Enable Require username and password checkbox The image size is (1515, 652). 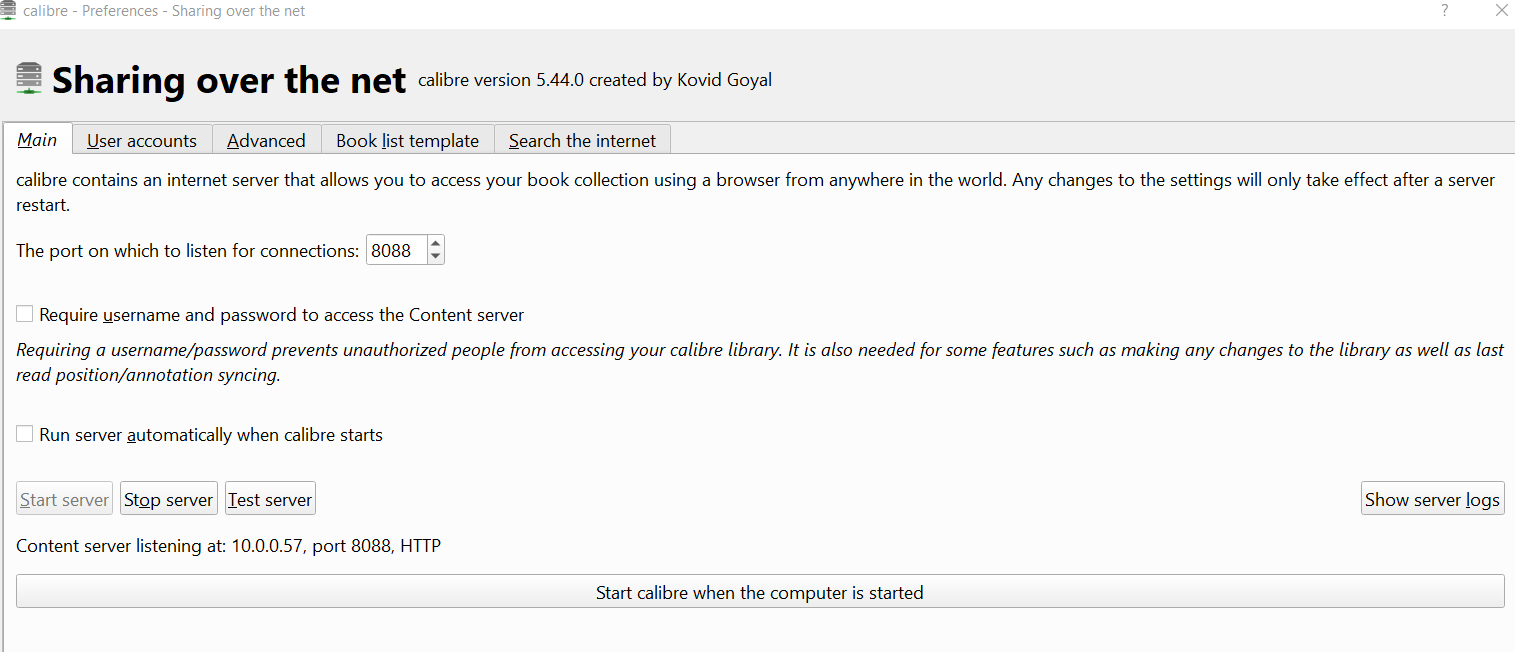(25, 315)
